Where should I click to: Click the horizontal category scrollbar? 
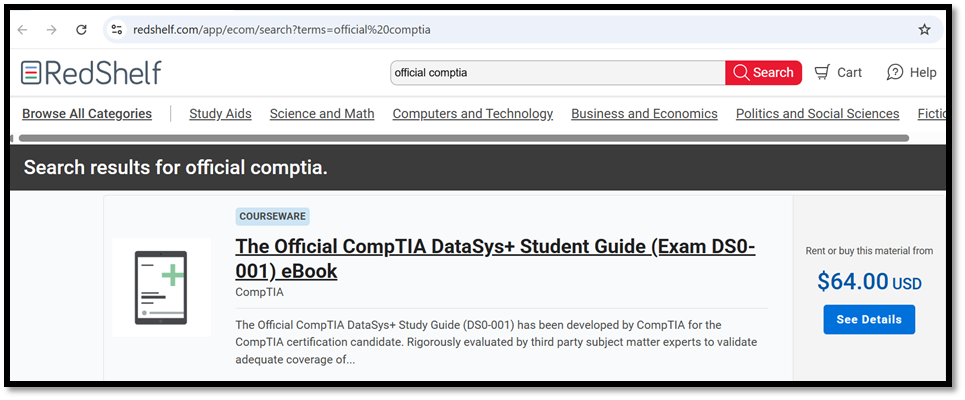coord(463,138)
